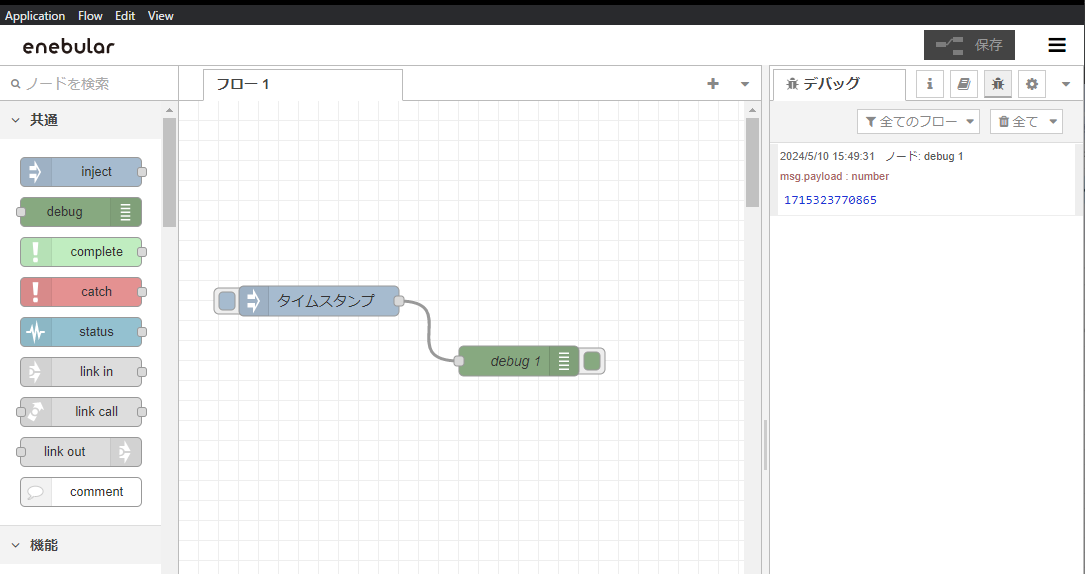Click the msg.payload : number label
1085x574 pixels.
(835, 176)
